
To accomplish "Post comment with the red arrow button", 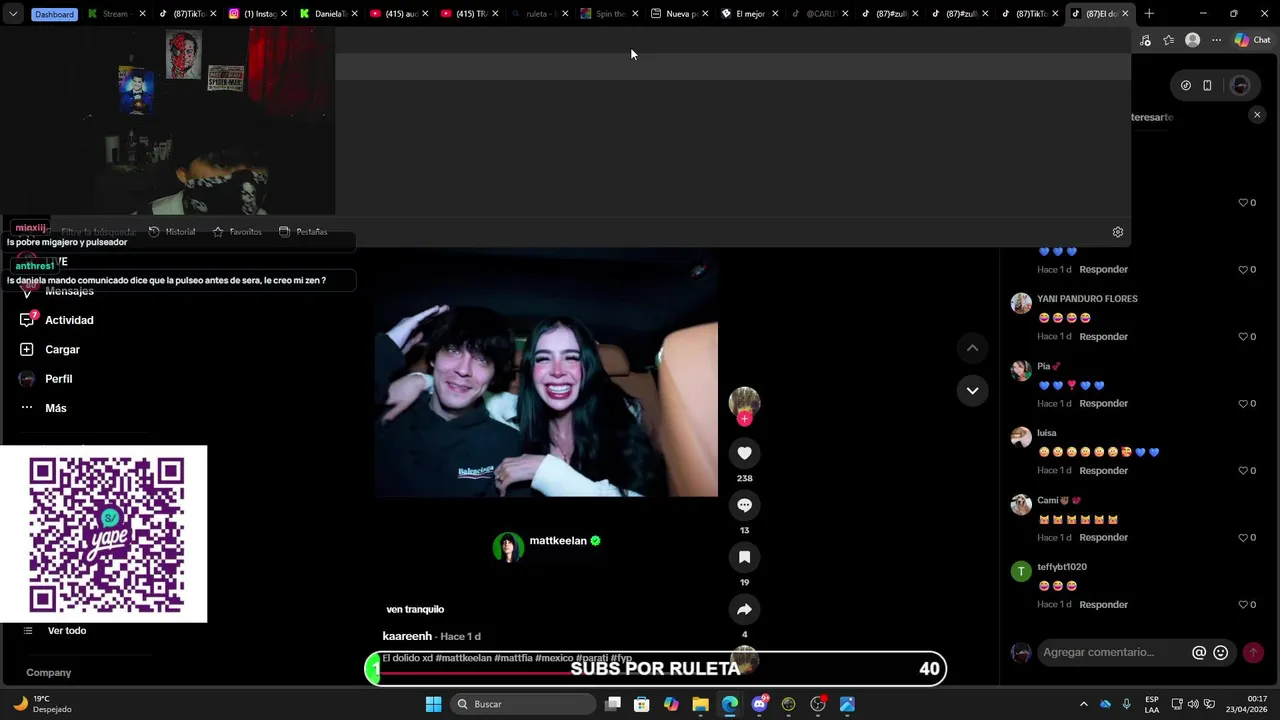I will [x=1253, y=652].
